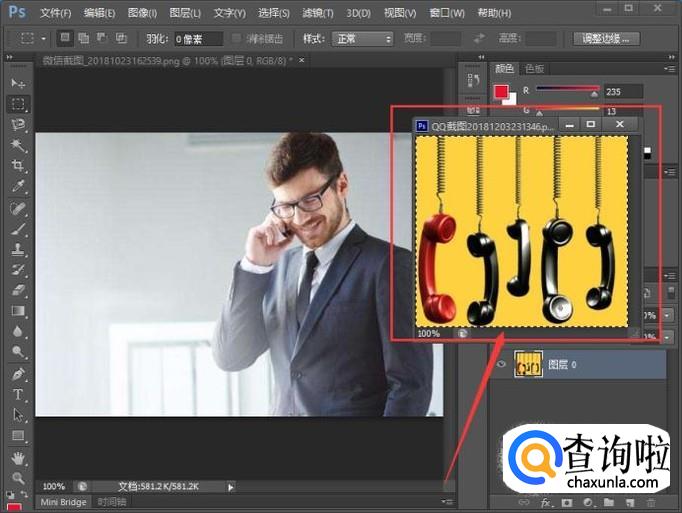This screenshot has width=682, height=513.
Task: Click the R channel color slider
Action: click(x=567, y=90)
